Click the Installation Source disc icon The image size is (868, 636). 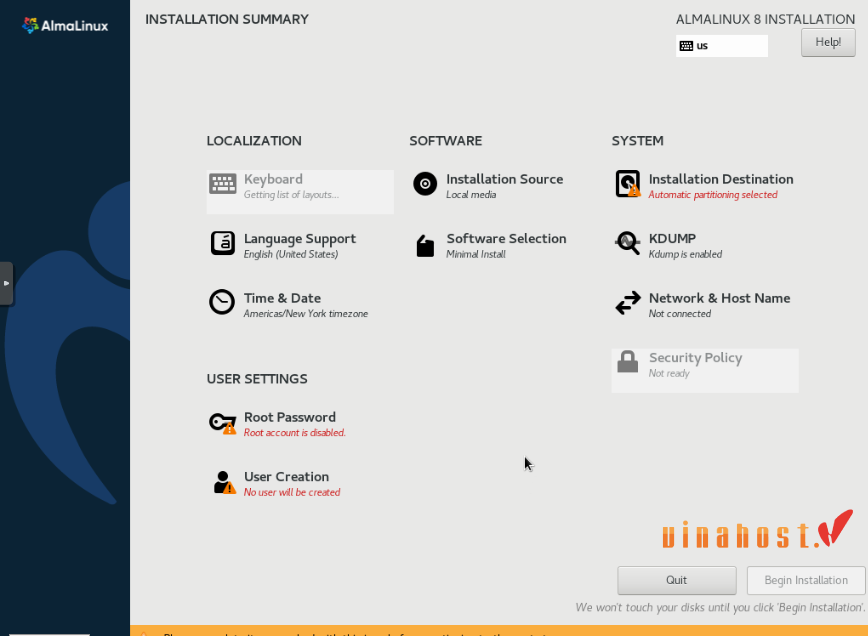(x=425, y=184)
